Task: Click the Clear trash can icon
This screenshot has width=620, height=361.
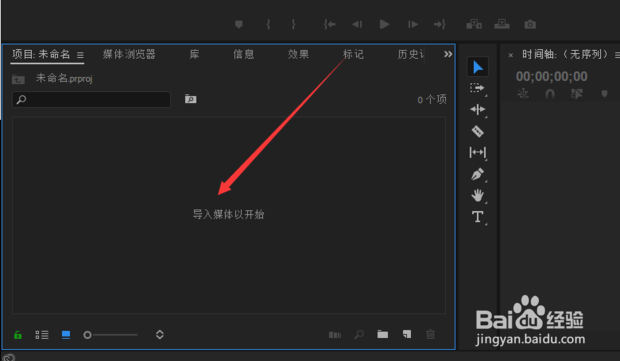Action: tap(431, 335)
